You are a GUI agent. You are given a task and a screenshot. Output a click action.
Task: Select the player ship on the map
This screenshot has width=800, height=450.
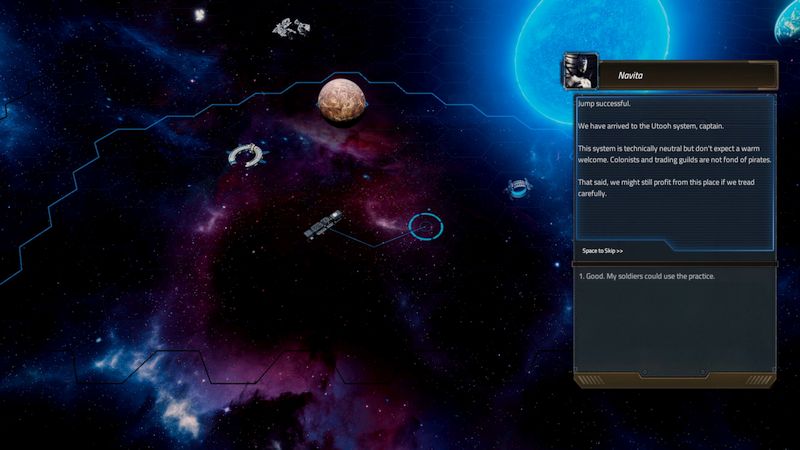click(322, 224)
